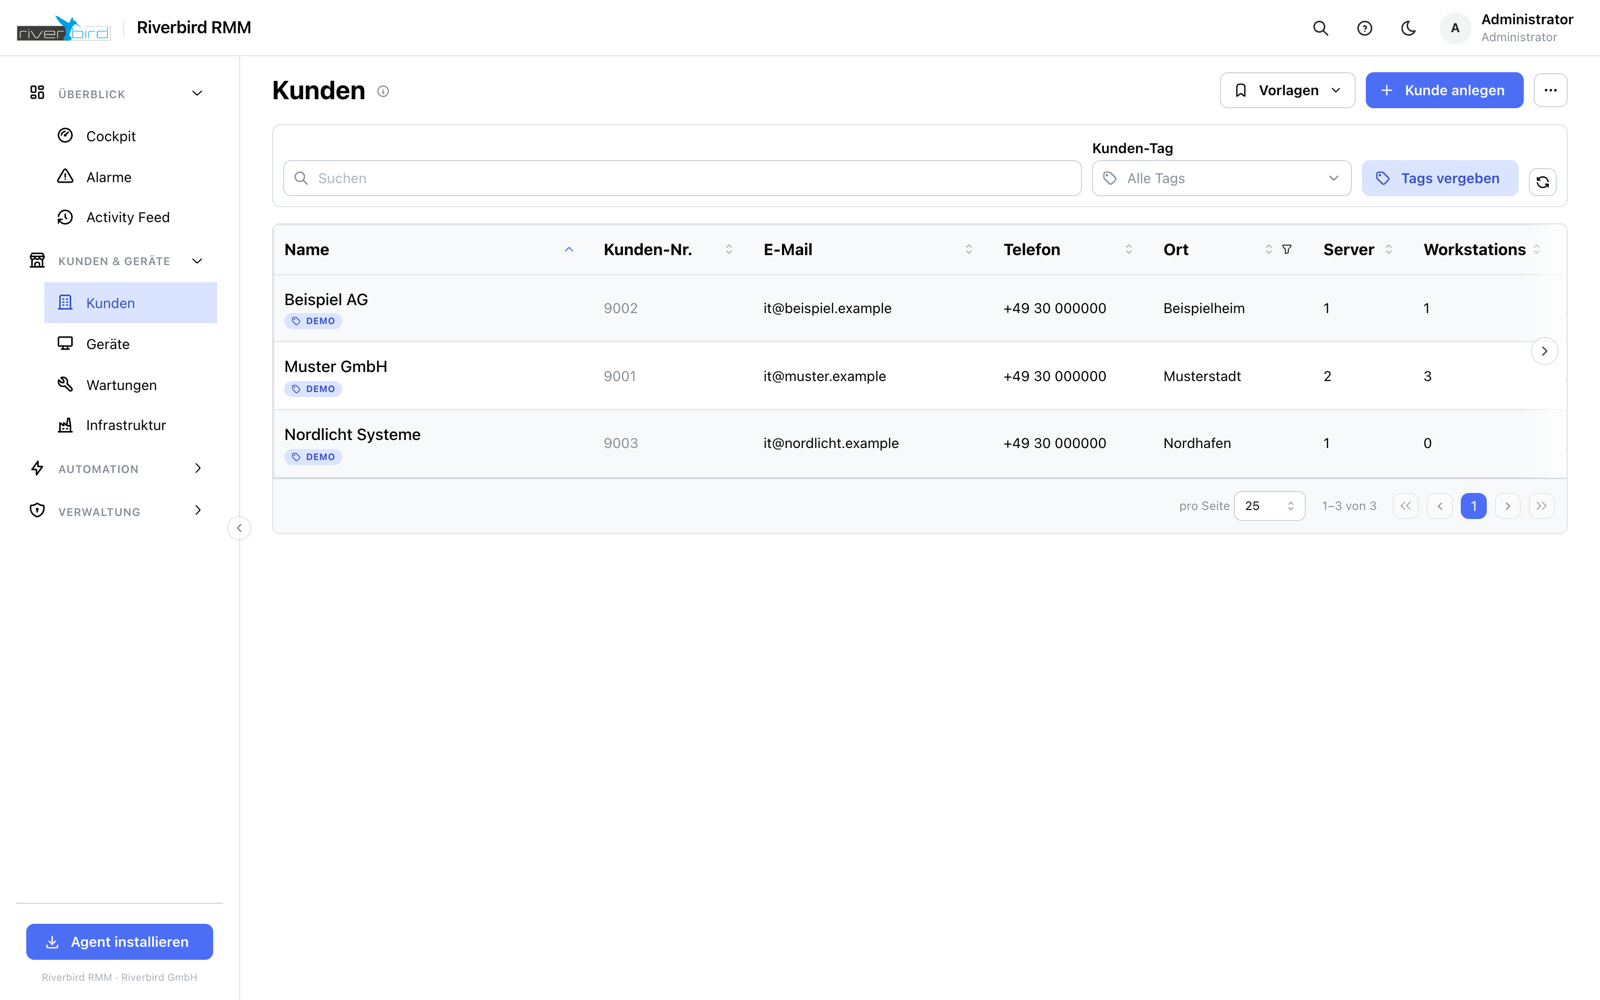The height and width of the screenshot is (1000, 1600).
Task: Sort by Telefon column
Action: tap(1129, 250)
